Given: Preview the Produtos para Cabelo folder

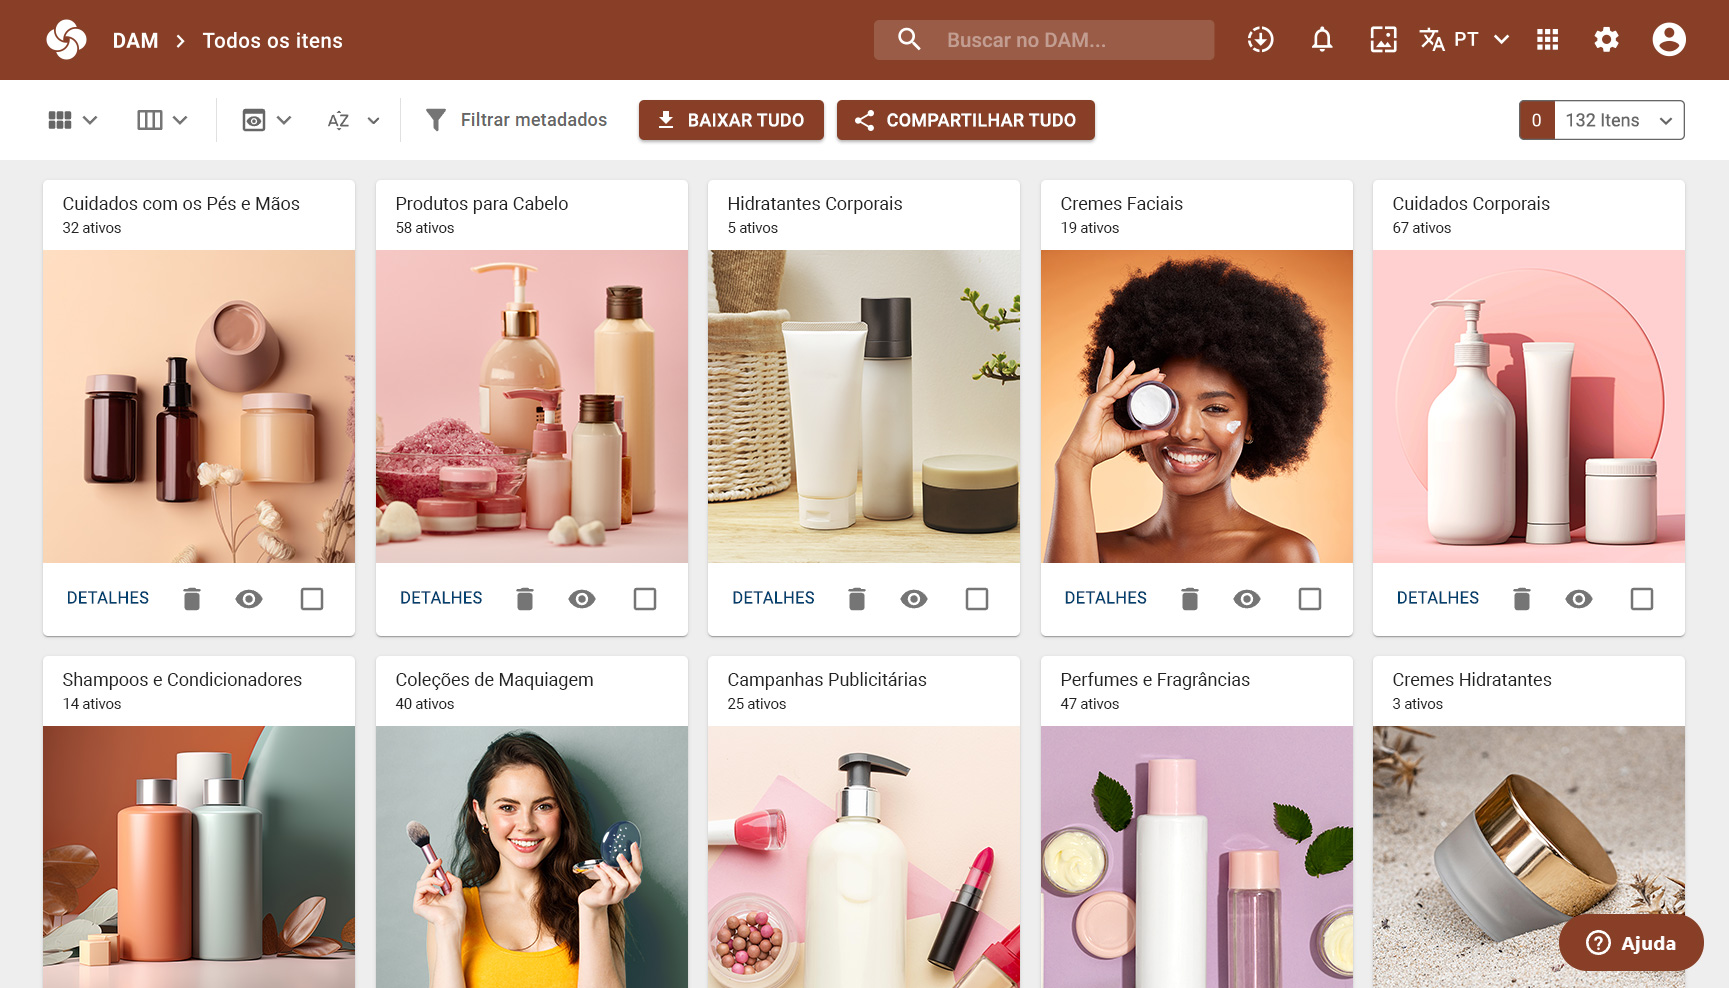Looking at the screenshot, I should coord(582,599).
